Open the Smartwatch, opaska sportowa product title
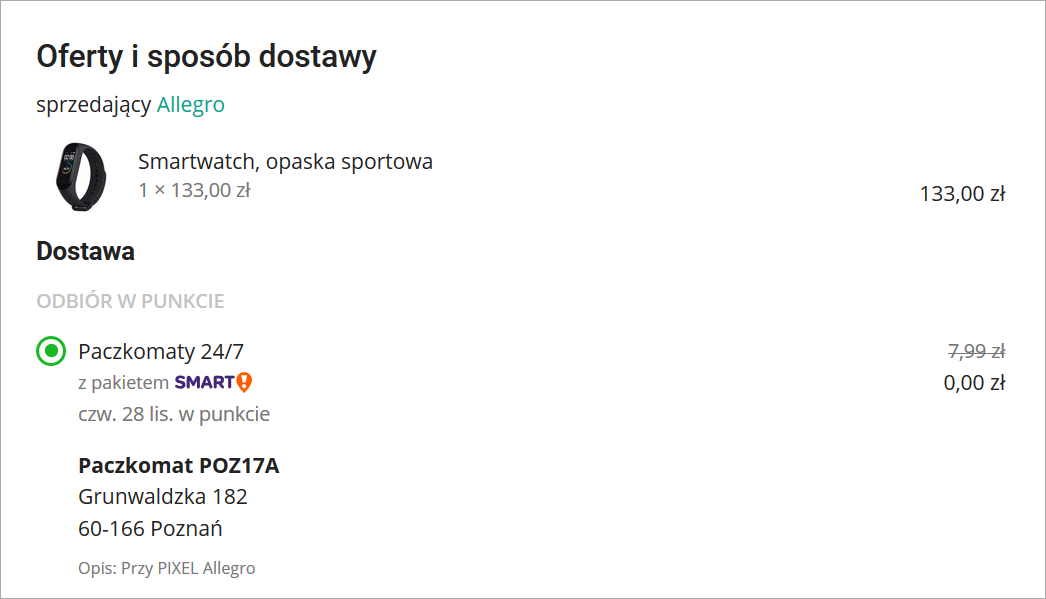 285,161
